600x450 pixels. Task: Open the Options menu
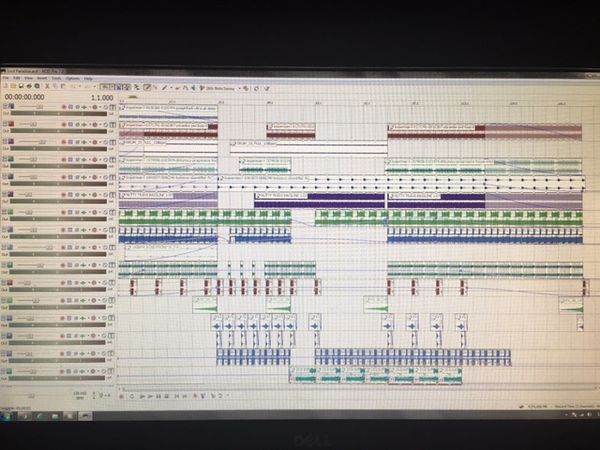73,77
